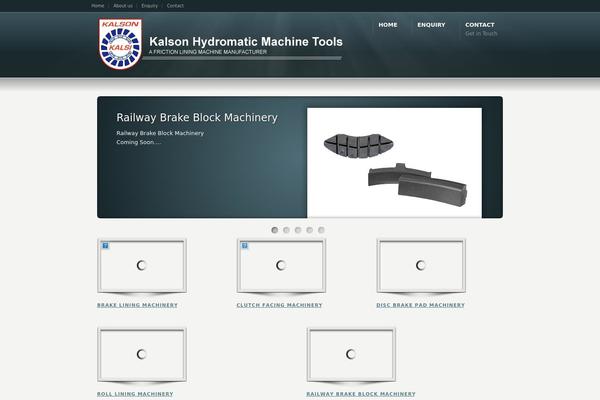The image size is (600, 400).
Task: Click BRAKE LINING MACHINERY link
Action: [137, 305]
